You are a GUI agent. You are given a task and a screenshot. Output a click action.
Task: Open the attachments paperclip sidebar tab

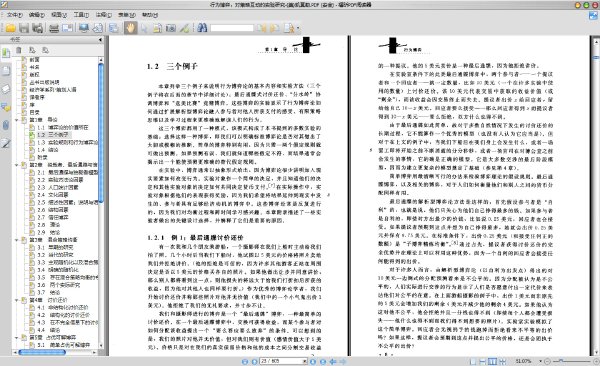[6, 125]
